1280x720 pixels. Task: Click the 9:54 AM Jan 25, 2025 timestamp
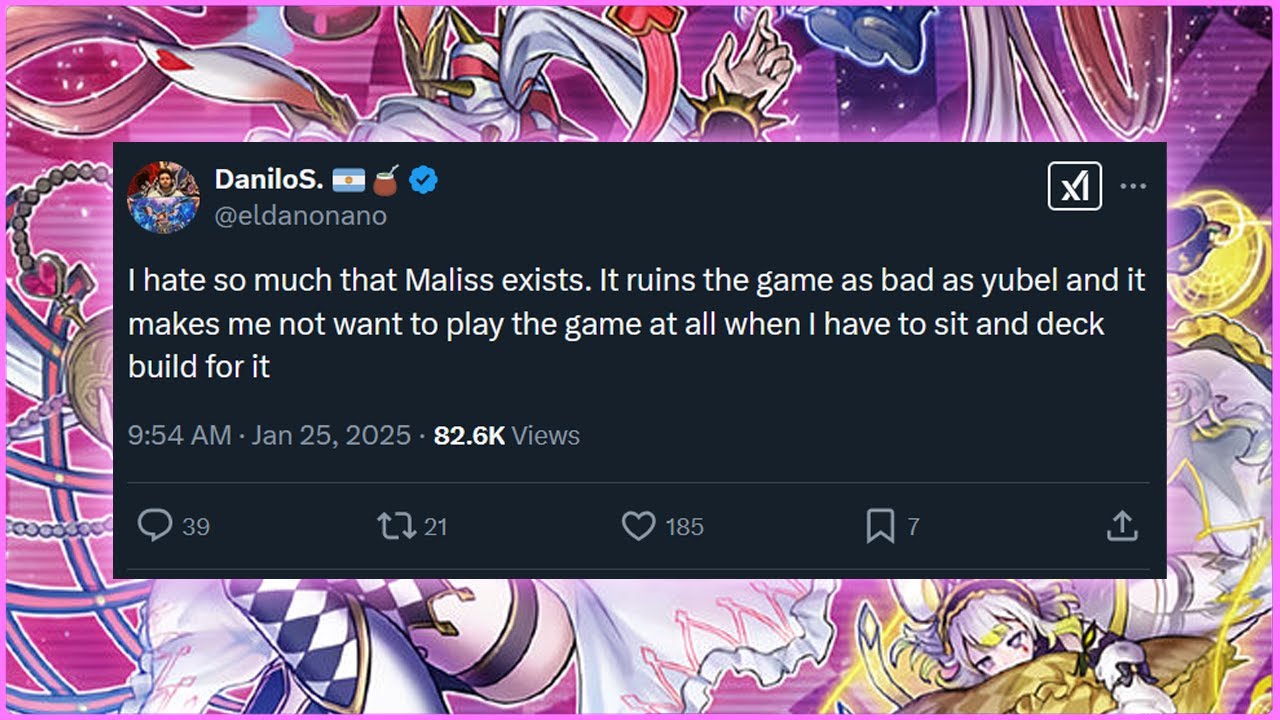[270, 435]
